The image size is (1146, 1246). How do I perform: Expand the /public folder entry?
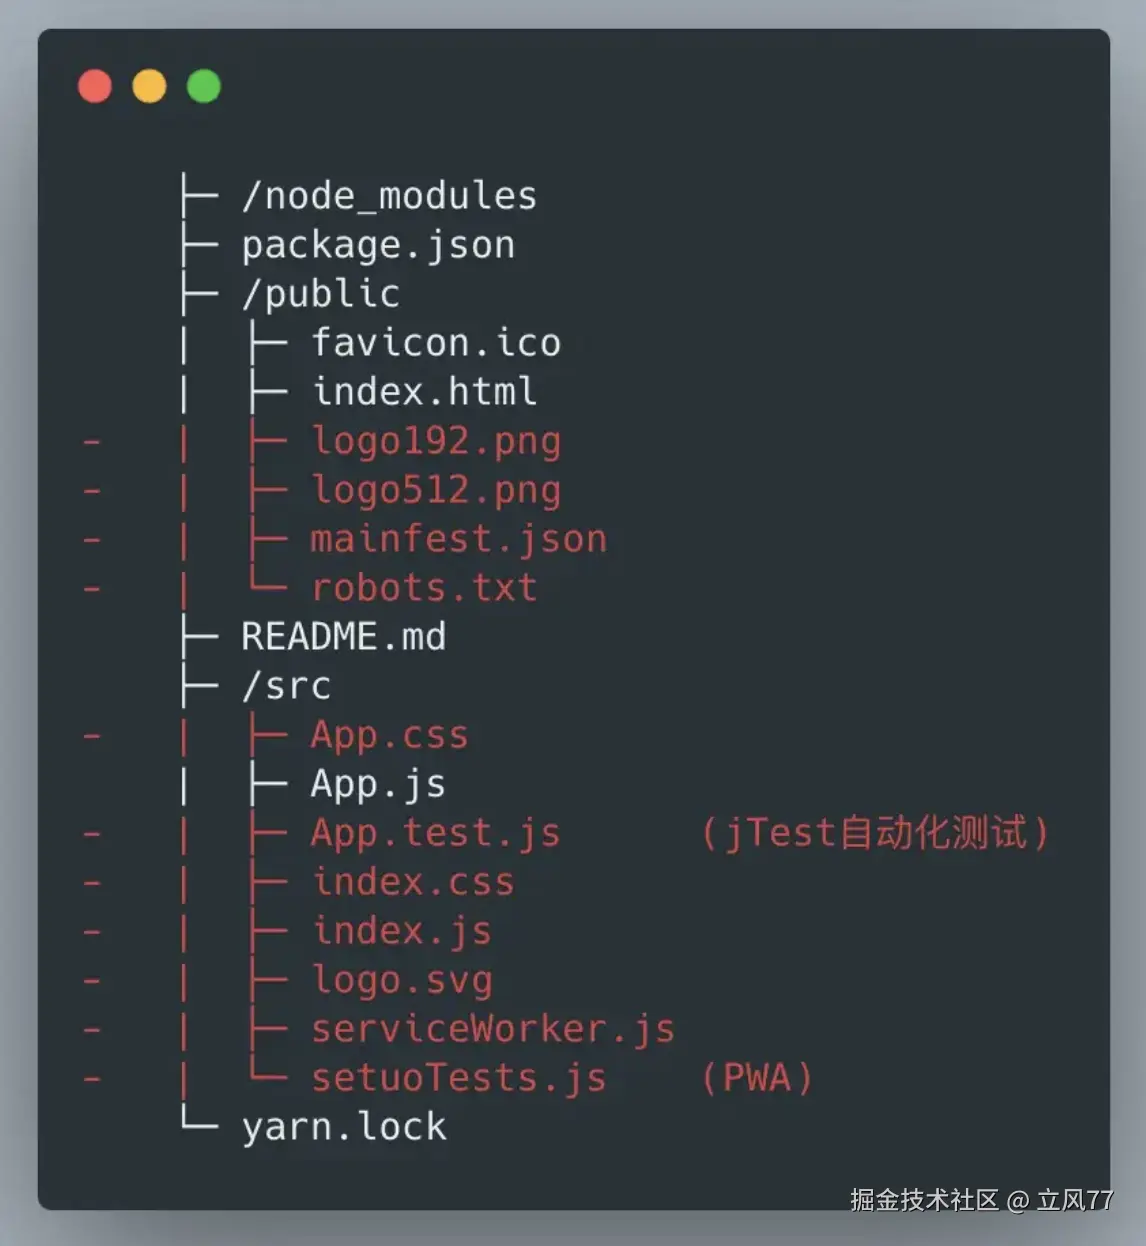coord(321,294)
